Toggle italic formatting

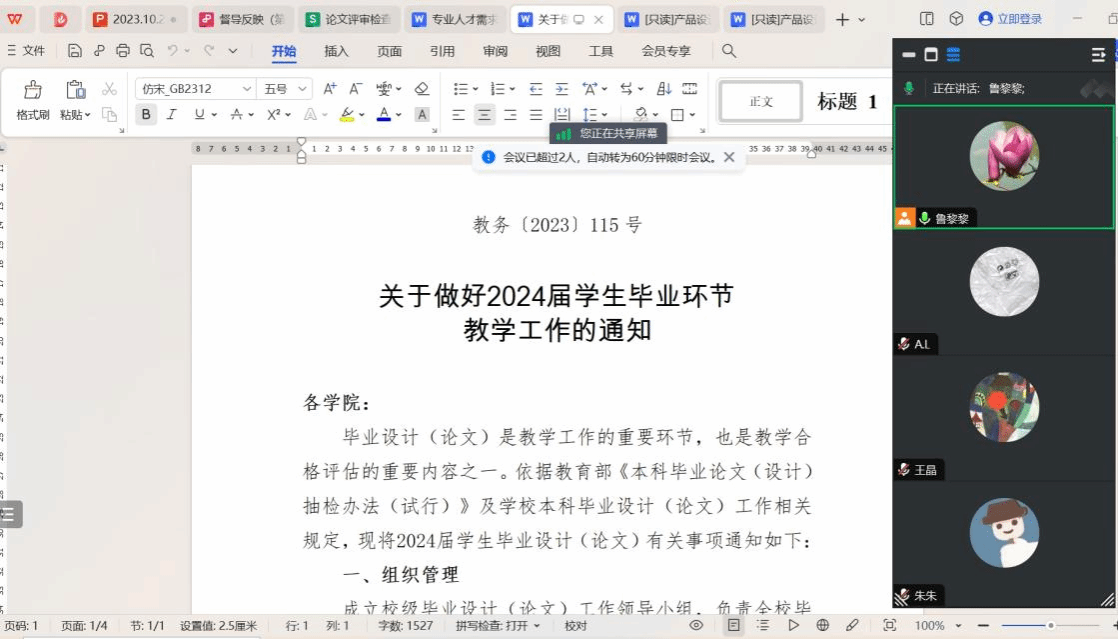(x=172, y=115)
